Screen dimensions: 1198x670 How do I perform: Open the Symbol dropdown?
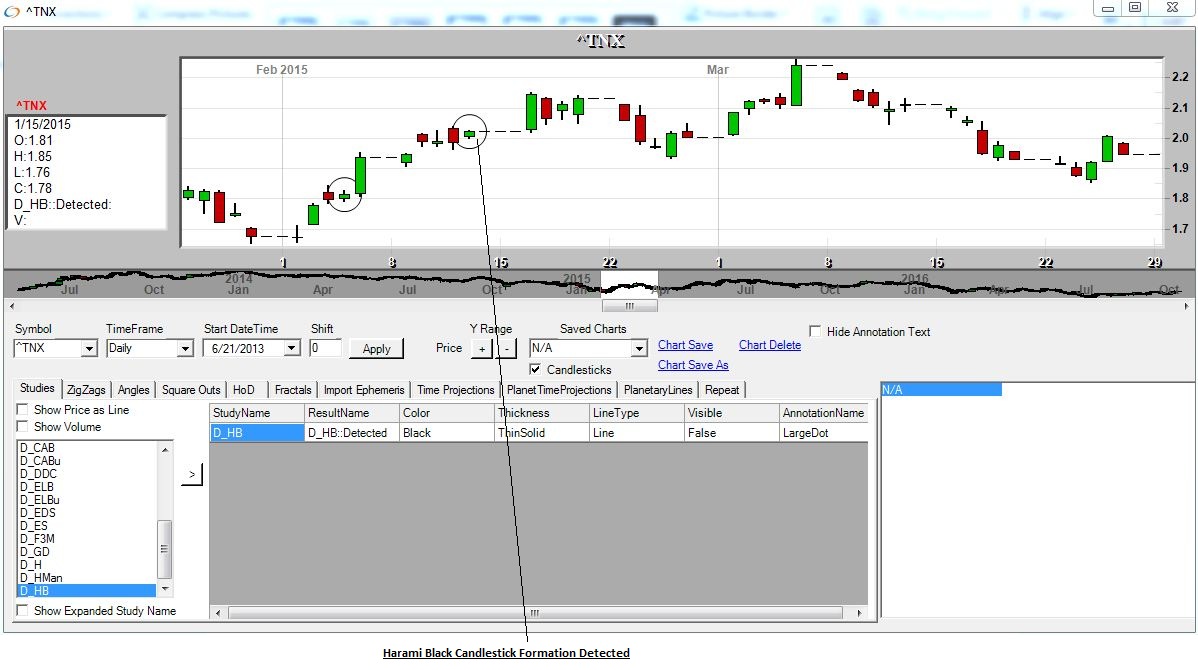pyautogui.click(x=88, y=349)
